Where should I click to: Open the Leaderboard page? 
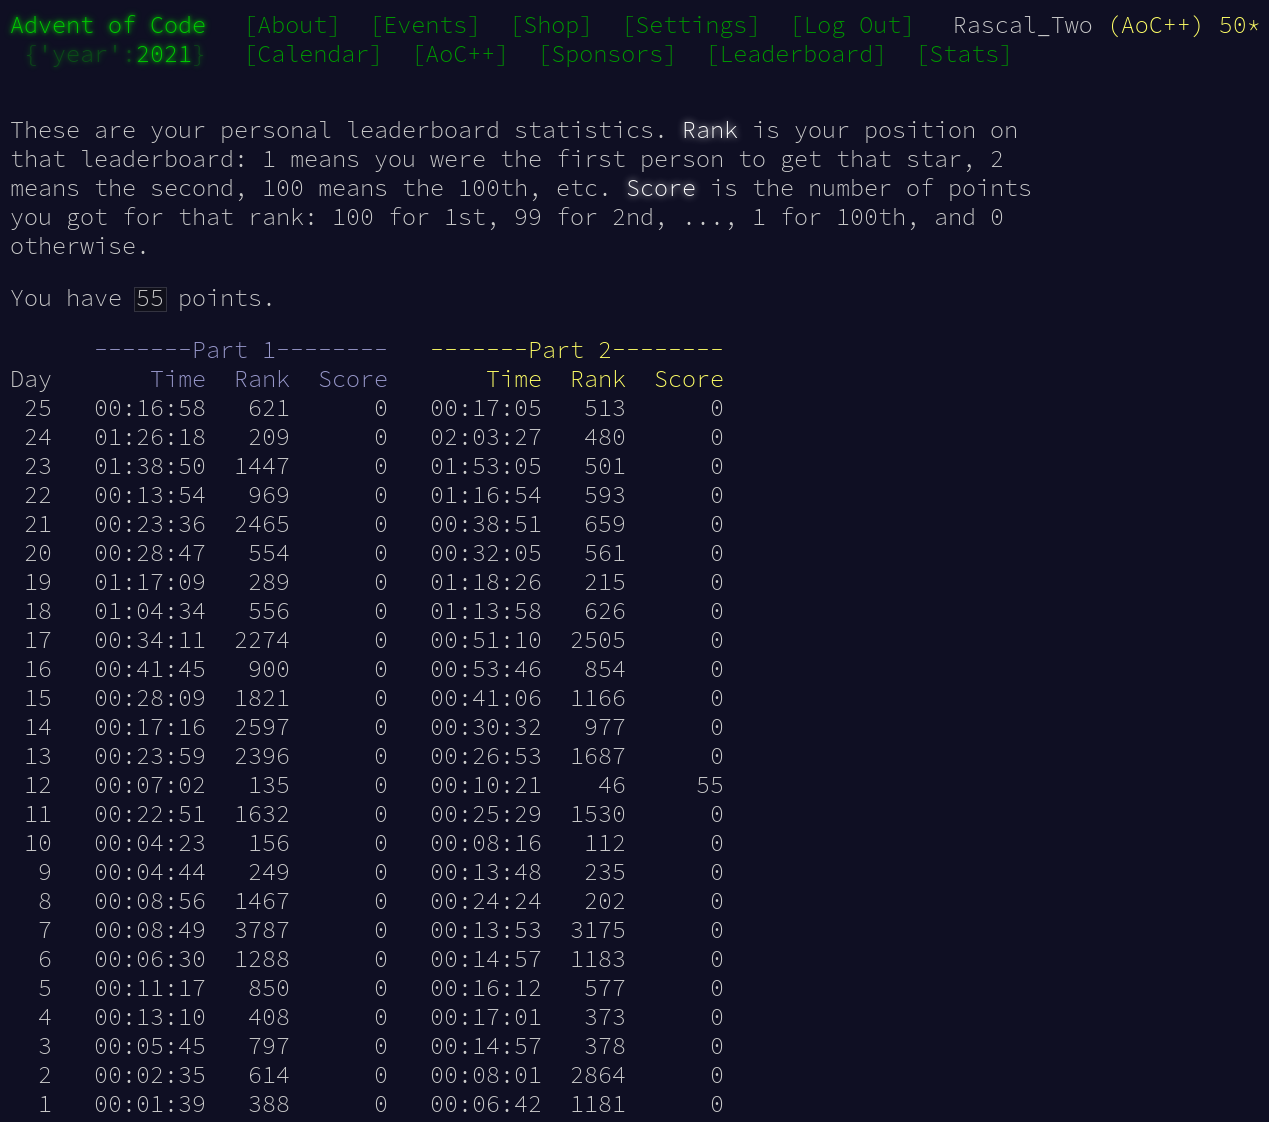pos(796,54)
